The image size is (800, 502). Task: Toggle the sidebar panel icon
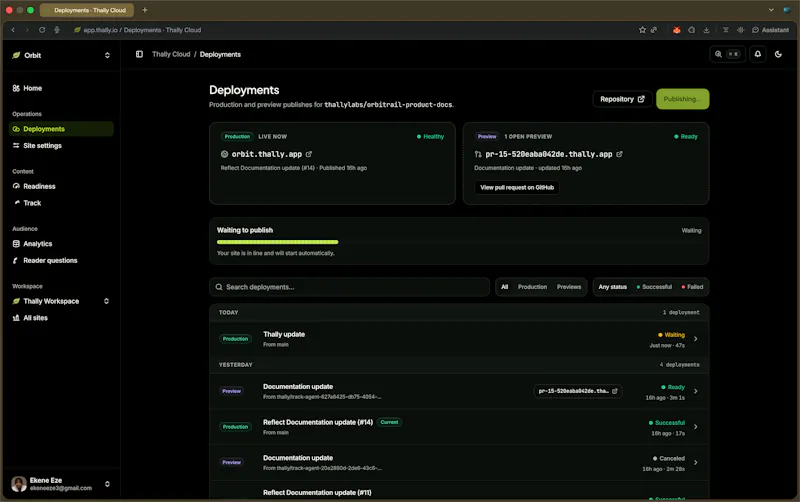139,54
